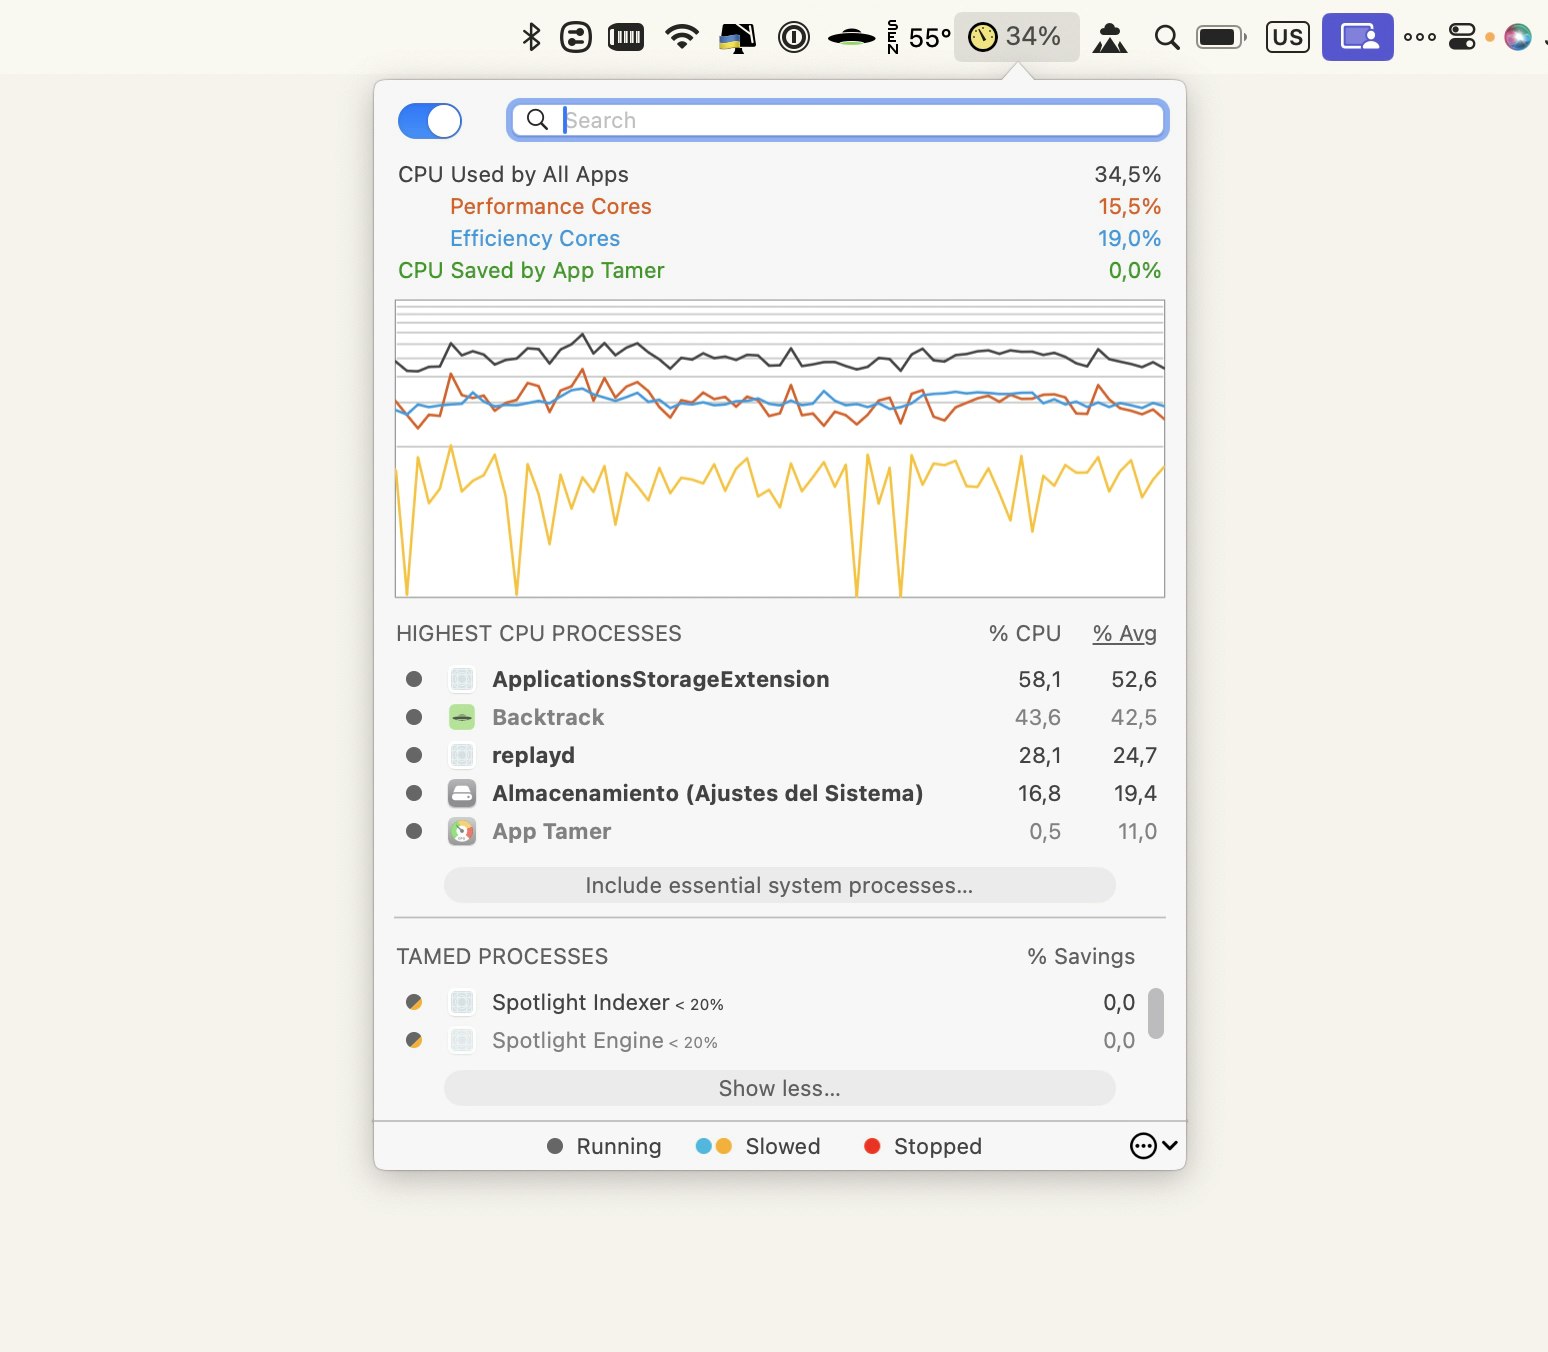Click the barcode-style menu bar icon
The height and width of the screenshot is (1352, 1548).
click(626, 38)
